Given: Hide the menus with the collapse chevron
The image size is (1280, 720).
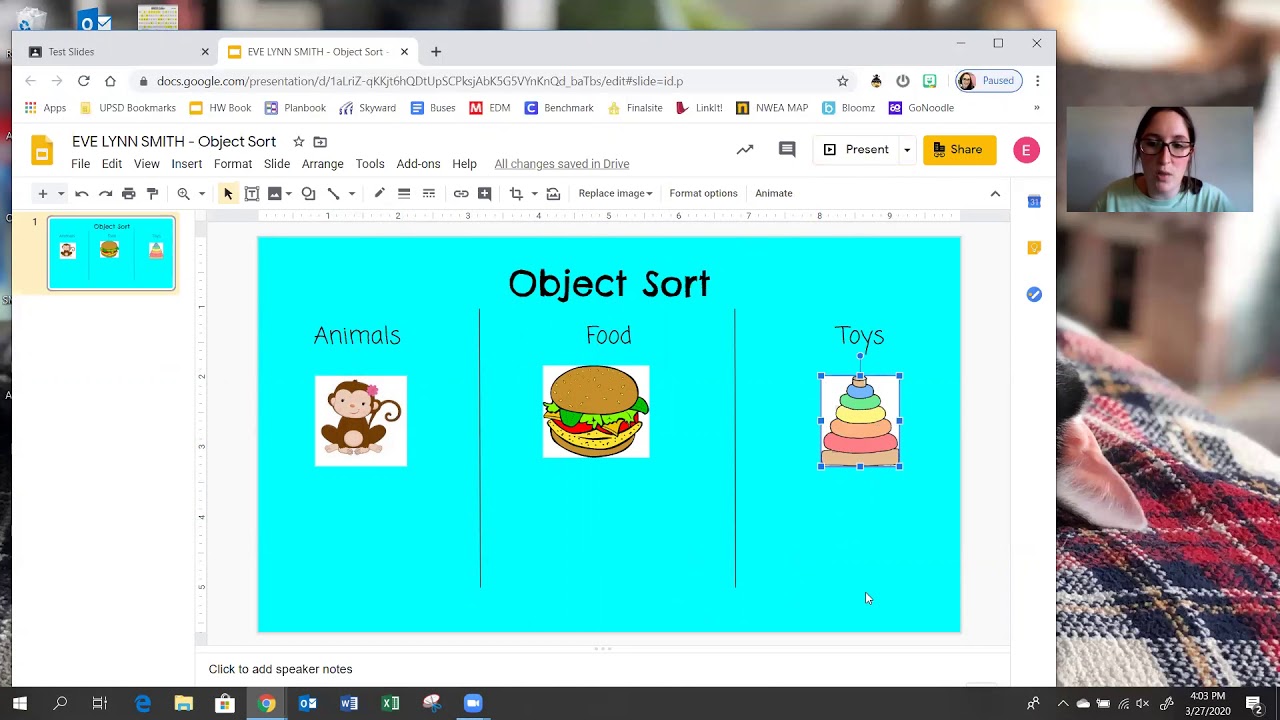Looking at the screenshot, I should (x=995, y=193).
